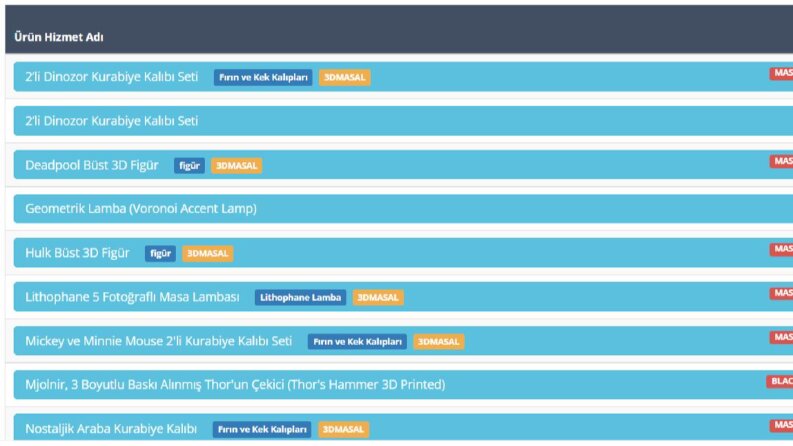Click 3DMASAL tag on Deadpool row

236,165
